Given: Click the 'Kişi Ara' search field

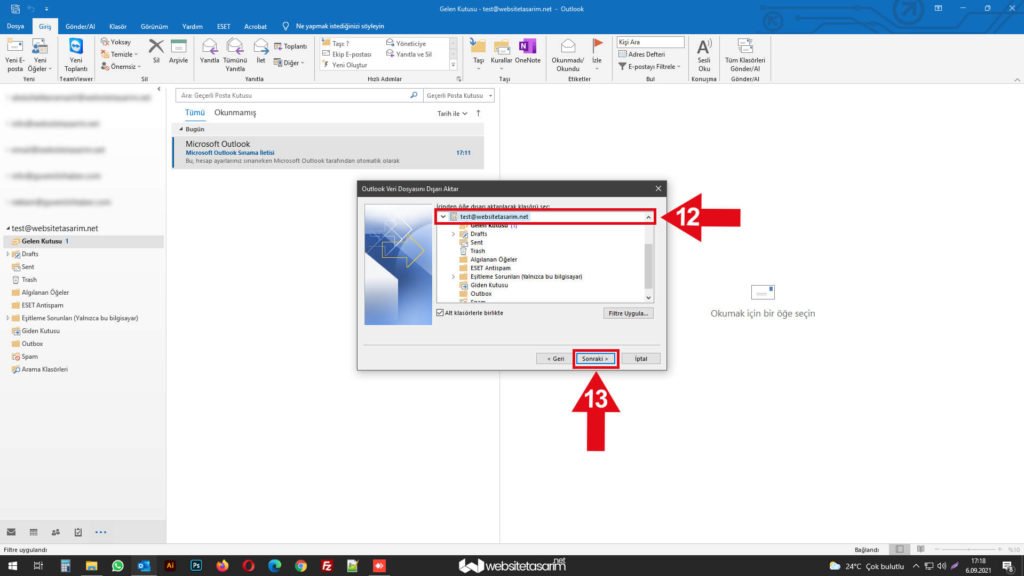Looking at the screenshot, I should 650,42.
